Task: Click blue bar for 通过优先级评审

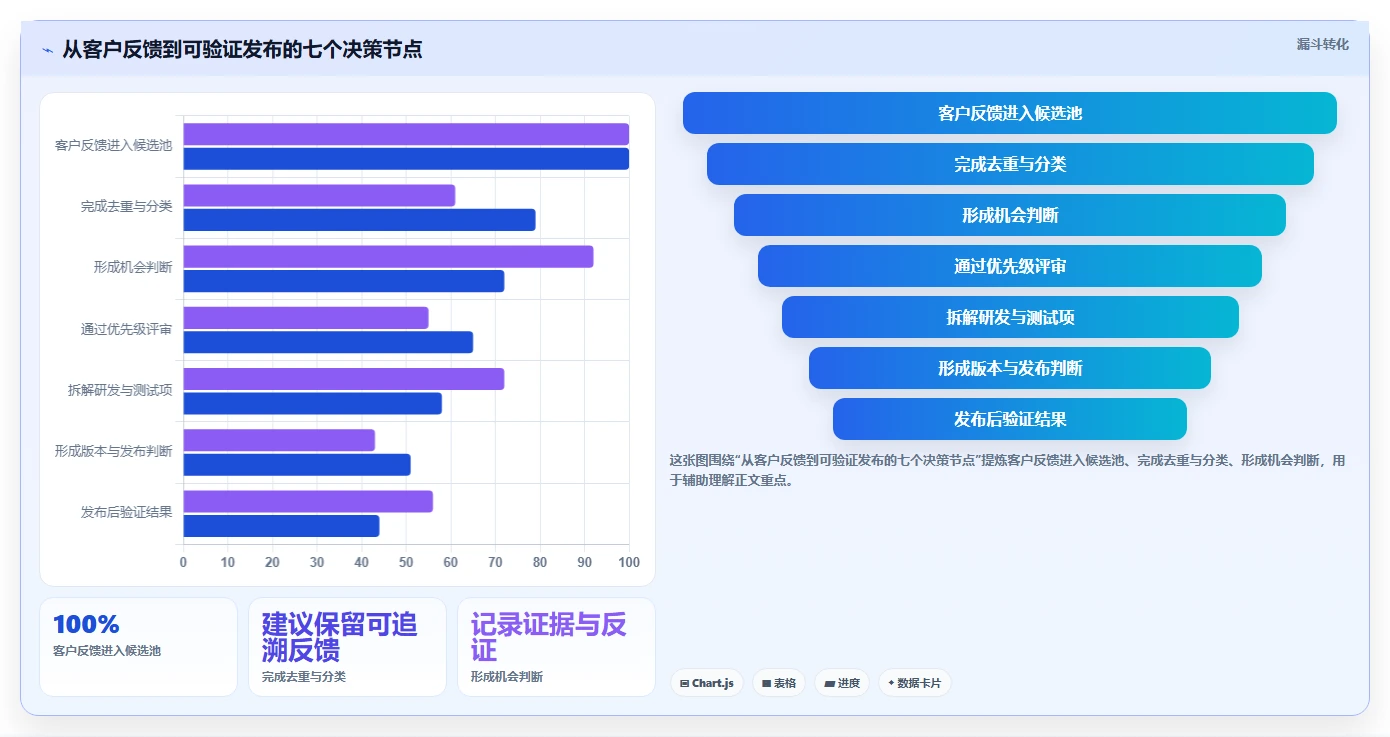Action: coord(328,342)
